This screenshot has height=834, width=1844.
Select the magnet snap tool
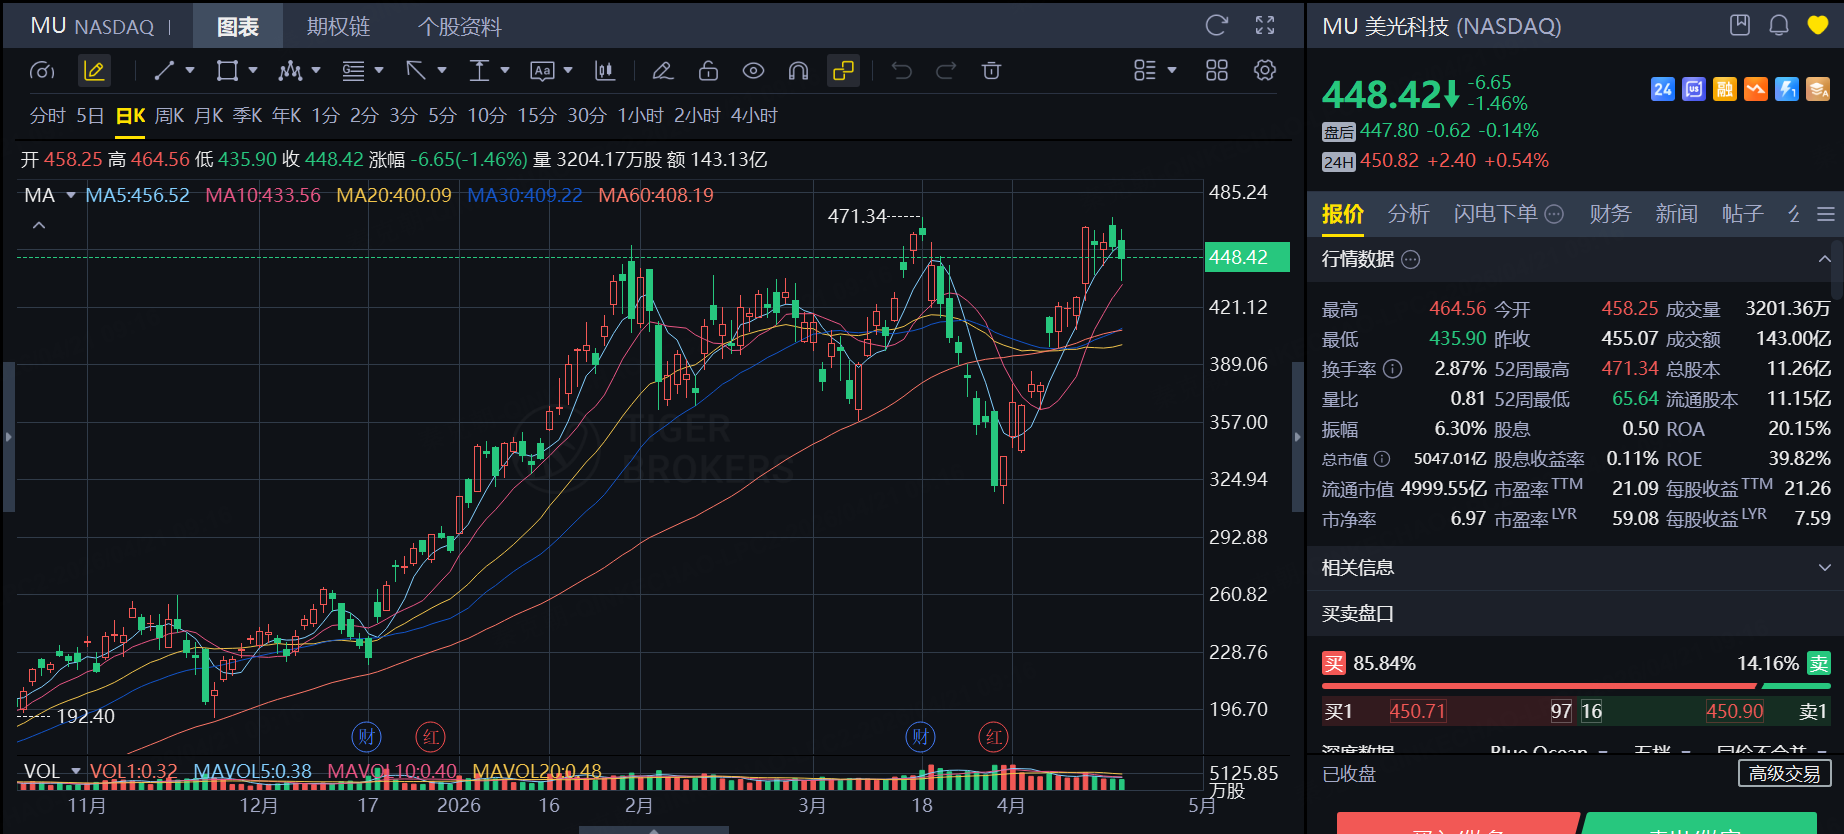(x=798, y=71)
